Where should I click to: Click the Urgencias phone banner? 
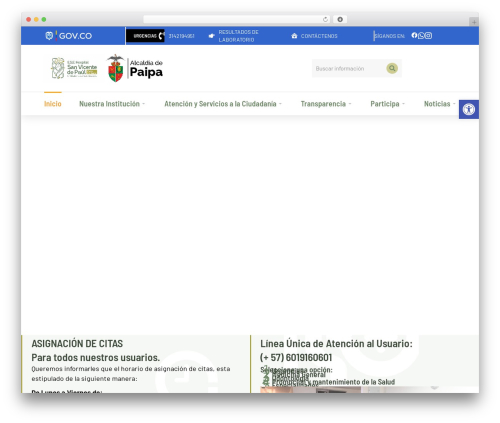pyautogui.click(x=145, y=36)
